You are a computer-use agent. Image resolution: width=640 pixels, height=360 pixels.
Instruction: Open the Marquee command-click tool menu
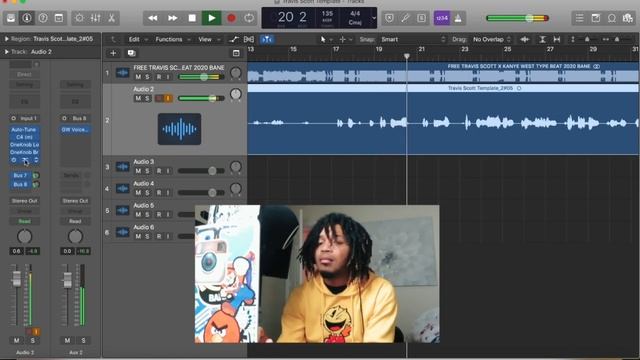(345, 40)
